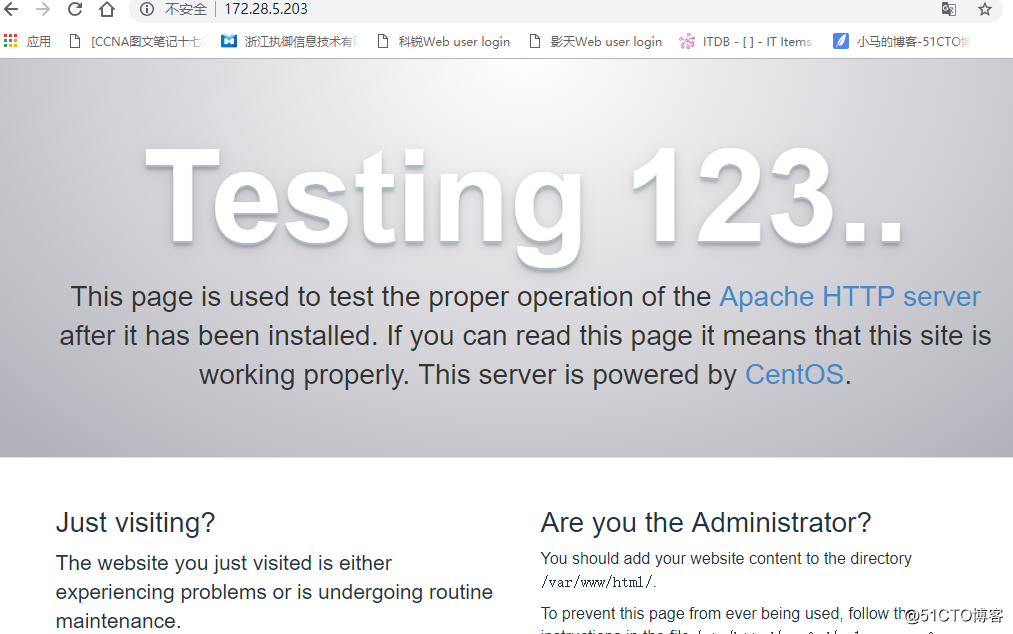Viewport: 1013px width, 634px height.
Task: Follow the CentOS link
Action: pyautogui.click(x=794, y=375)
